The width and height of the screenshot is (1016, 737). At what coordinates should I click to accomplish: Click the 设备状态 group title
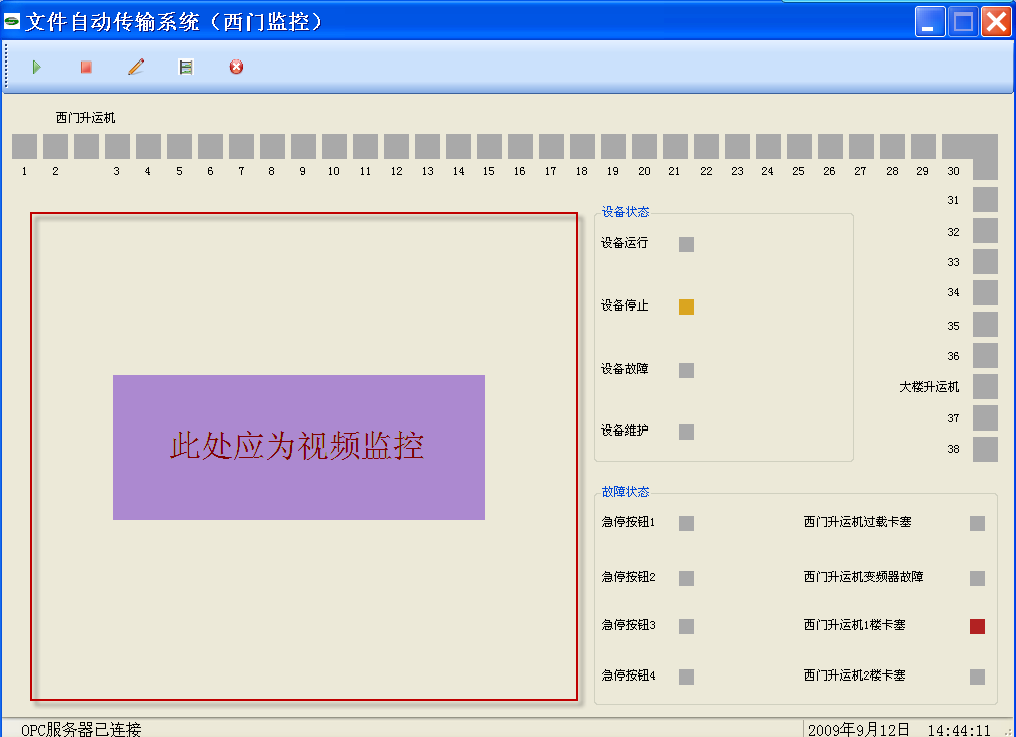coord(625,212)
